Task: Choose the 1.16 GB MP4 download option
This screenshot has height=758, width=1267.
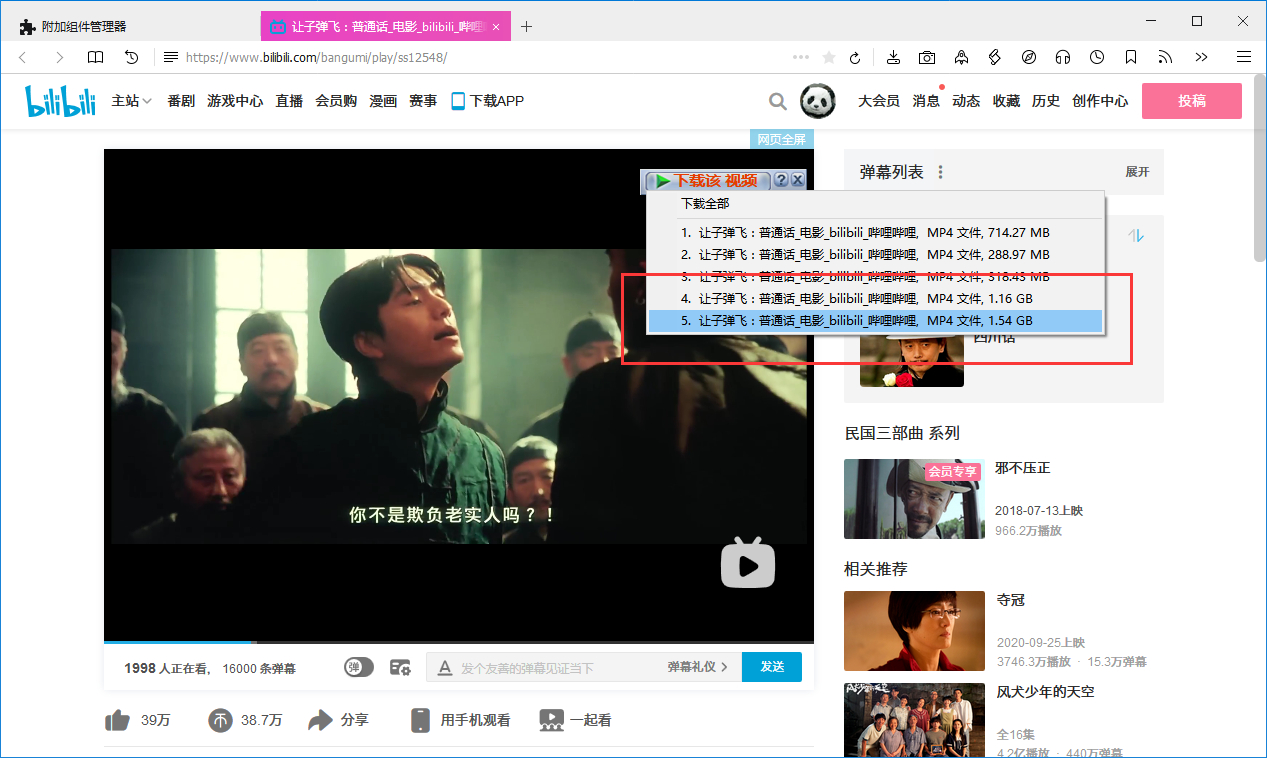Action: pyautogui.click(x=875, y=298)
